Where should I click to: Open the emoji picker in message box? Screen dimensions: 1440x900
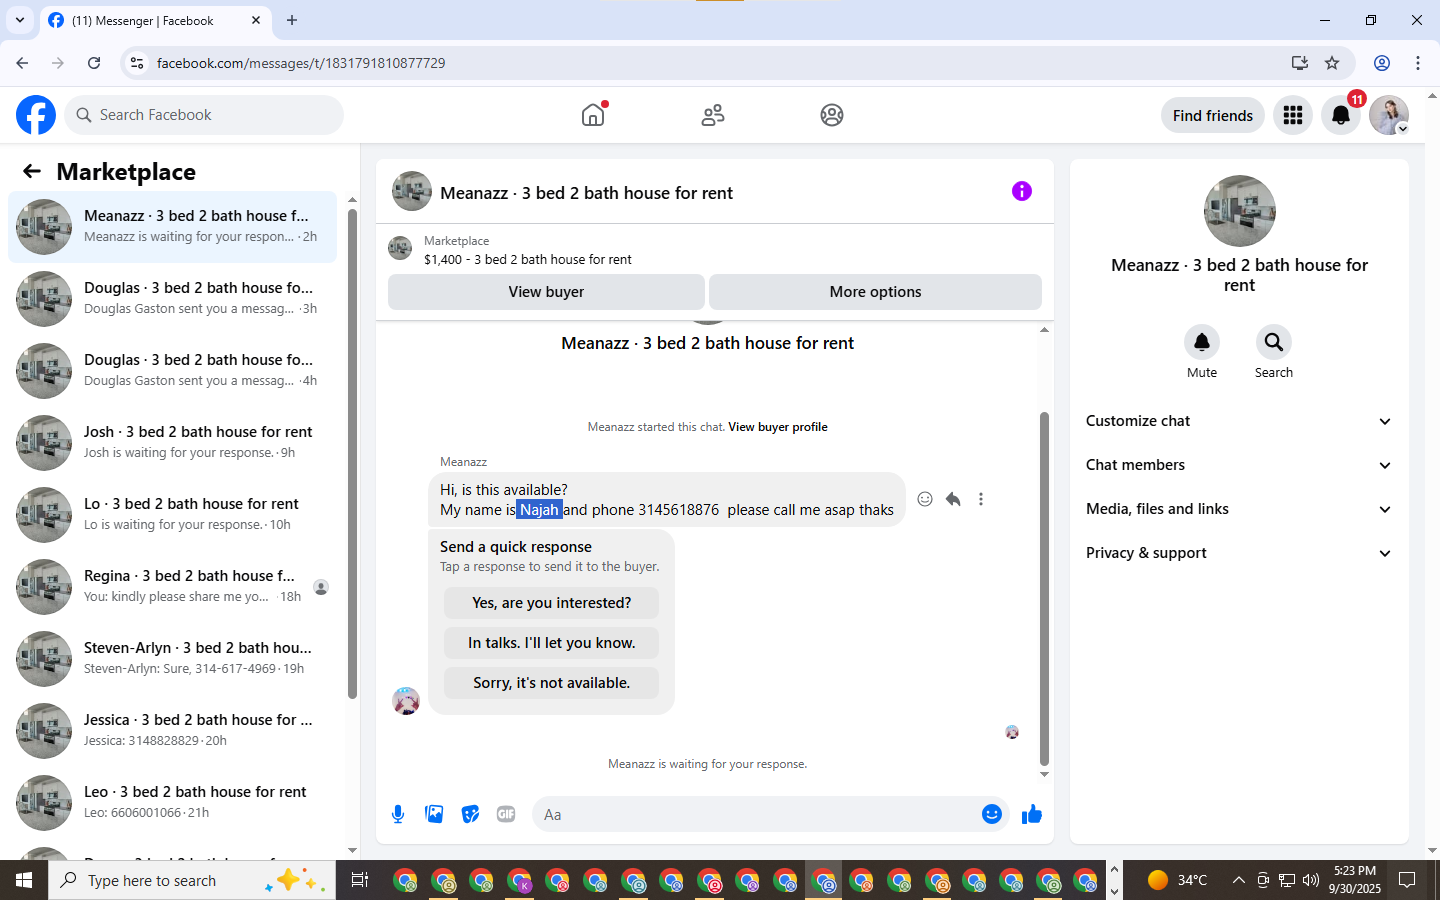click(992, 814)
